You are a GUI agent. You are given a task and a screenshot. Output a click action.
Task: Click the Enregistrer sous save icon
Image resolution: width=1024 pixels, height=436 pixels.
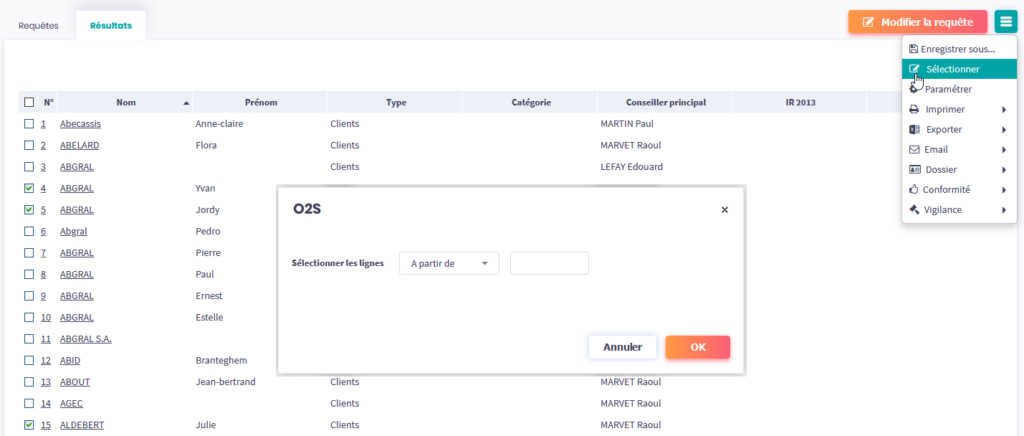[913, 49]
